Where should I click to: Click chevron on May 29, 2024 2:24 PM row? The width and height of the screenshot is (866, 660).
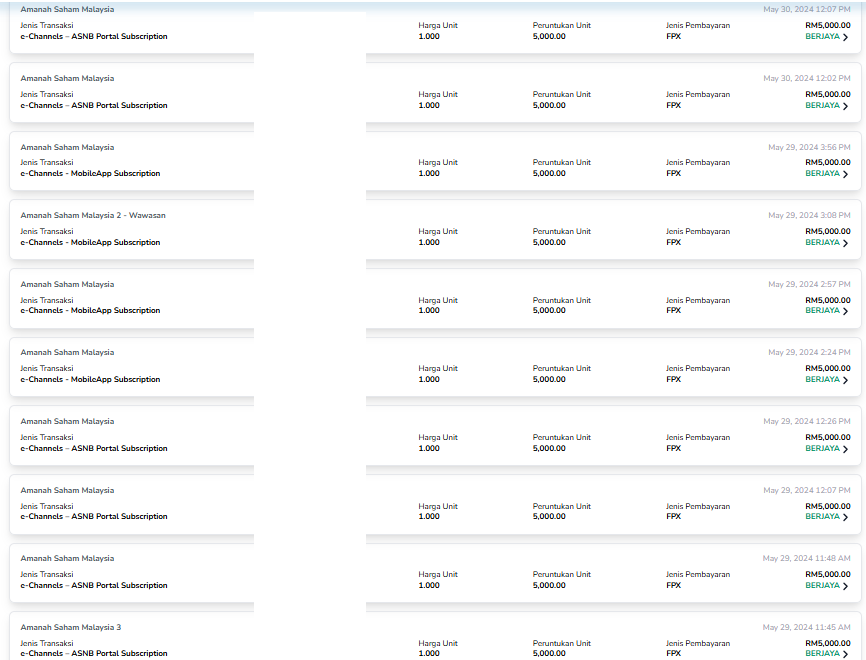(845, 380)
